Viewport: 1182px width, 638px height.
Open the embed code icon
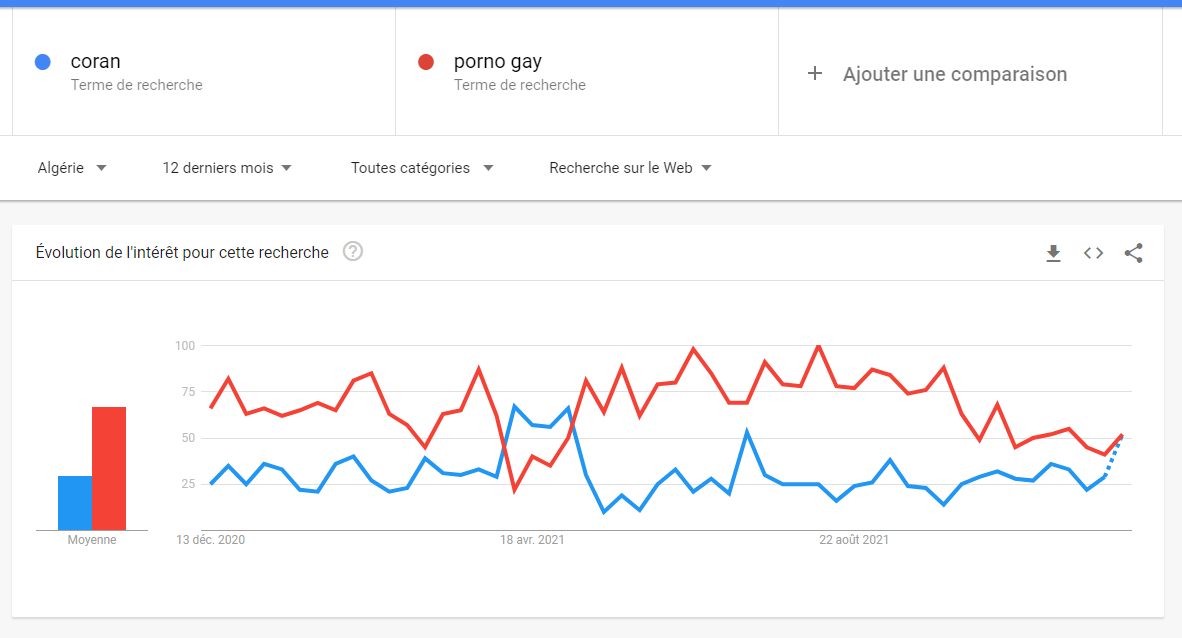1093,253
